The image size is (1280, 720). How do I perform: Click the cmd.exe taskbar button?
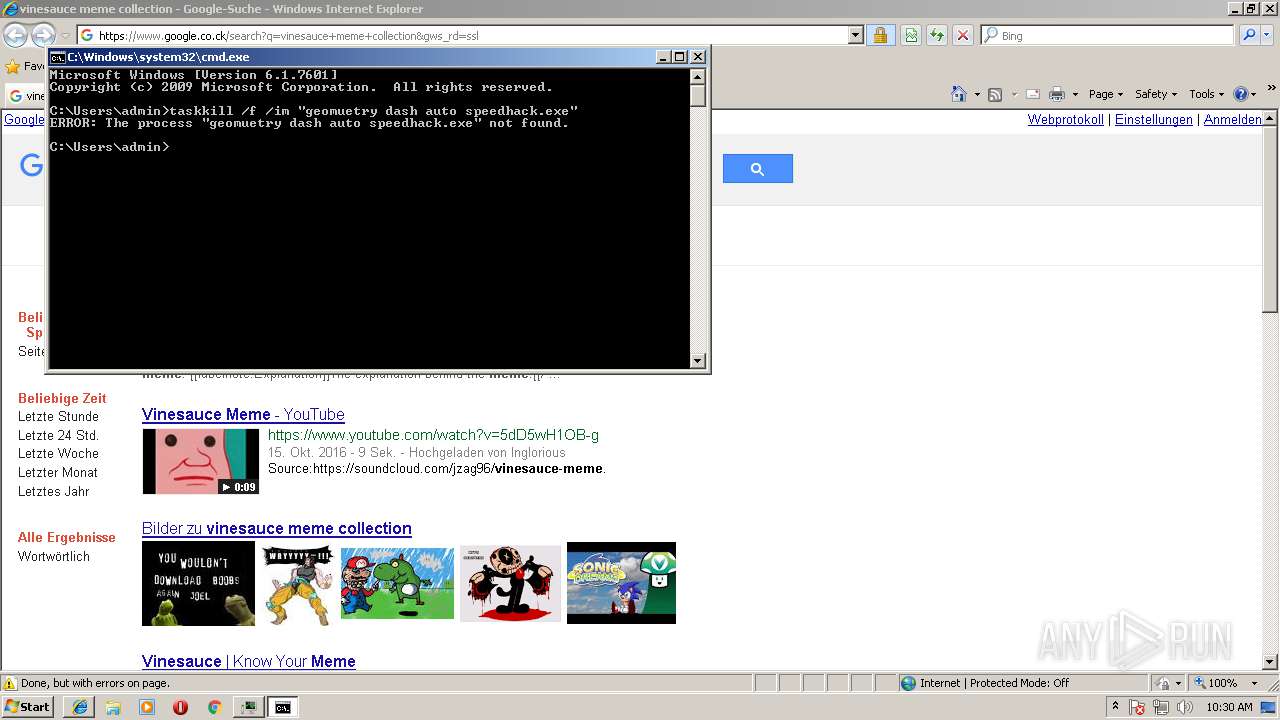[283, 707]
